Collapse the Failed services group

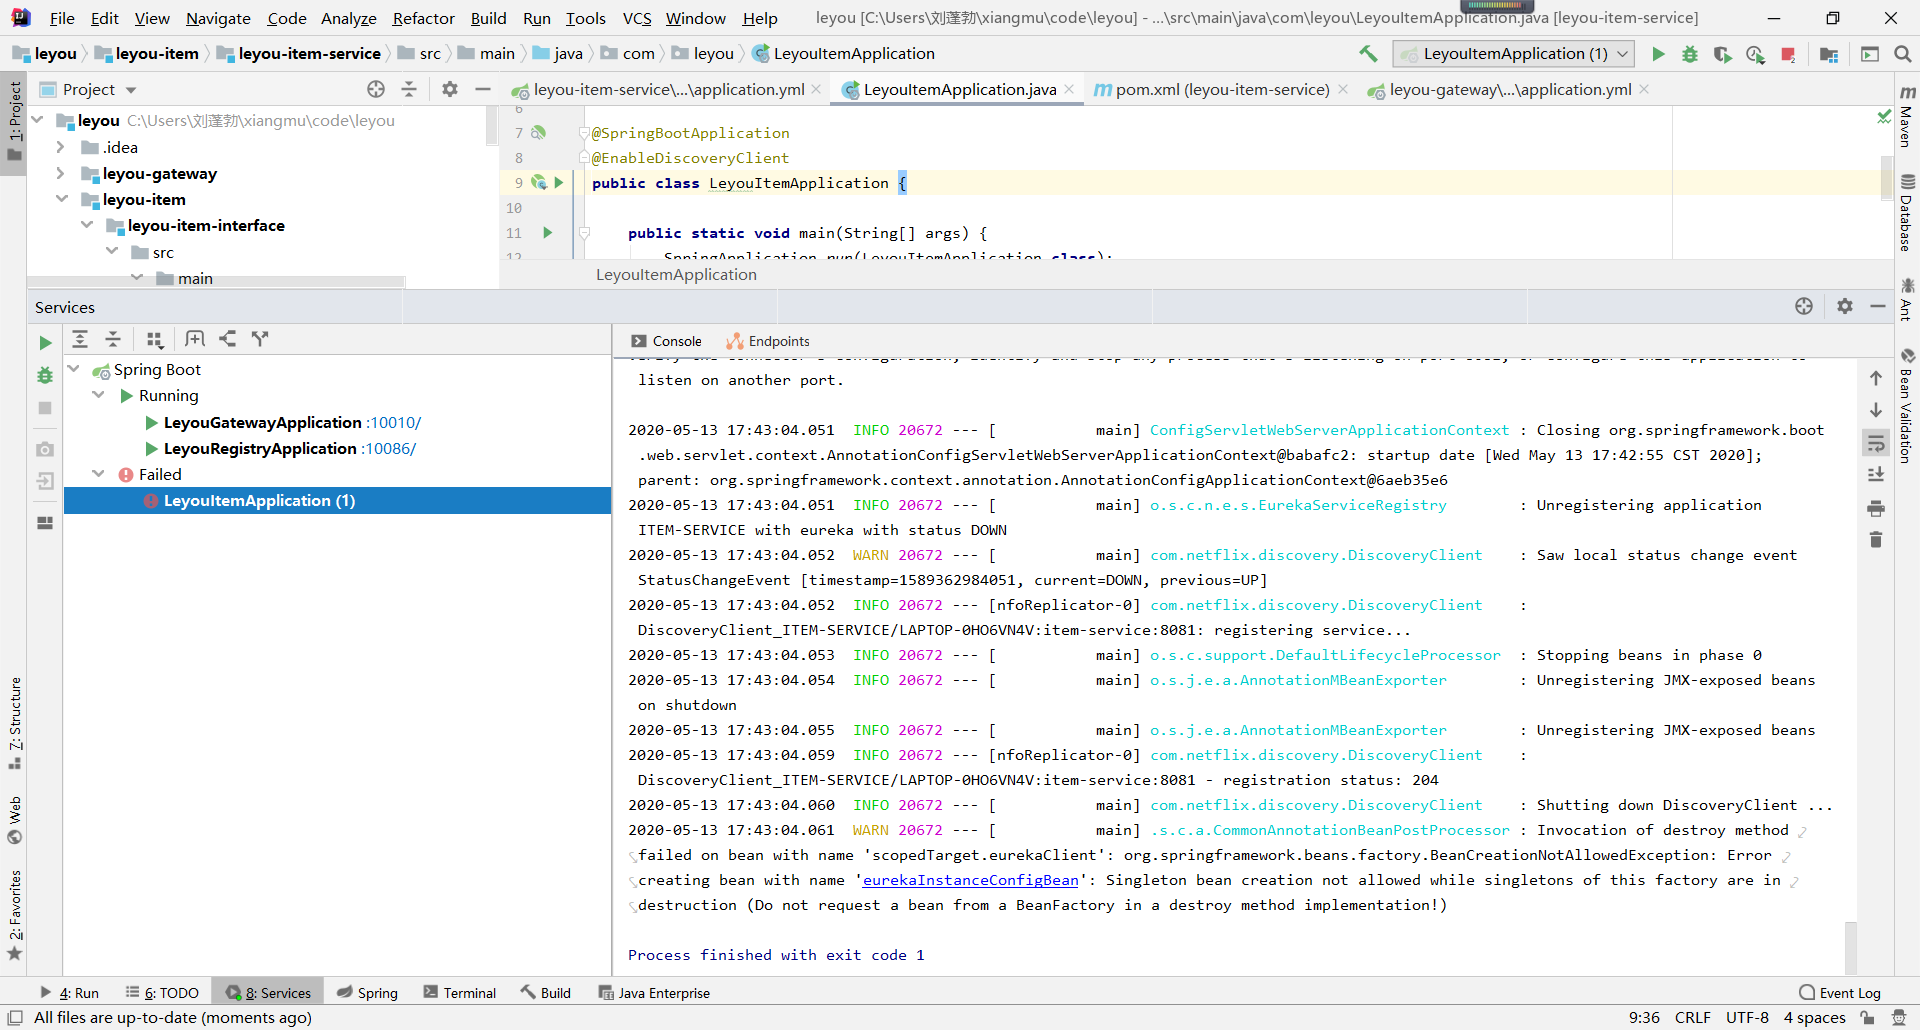coord(98,474)
